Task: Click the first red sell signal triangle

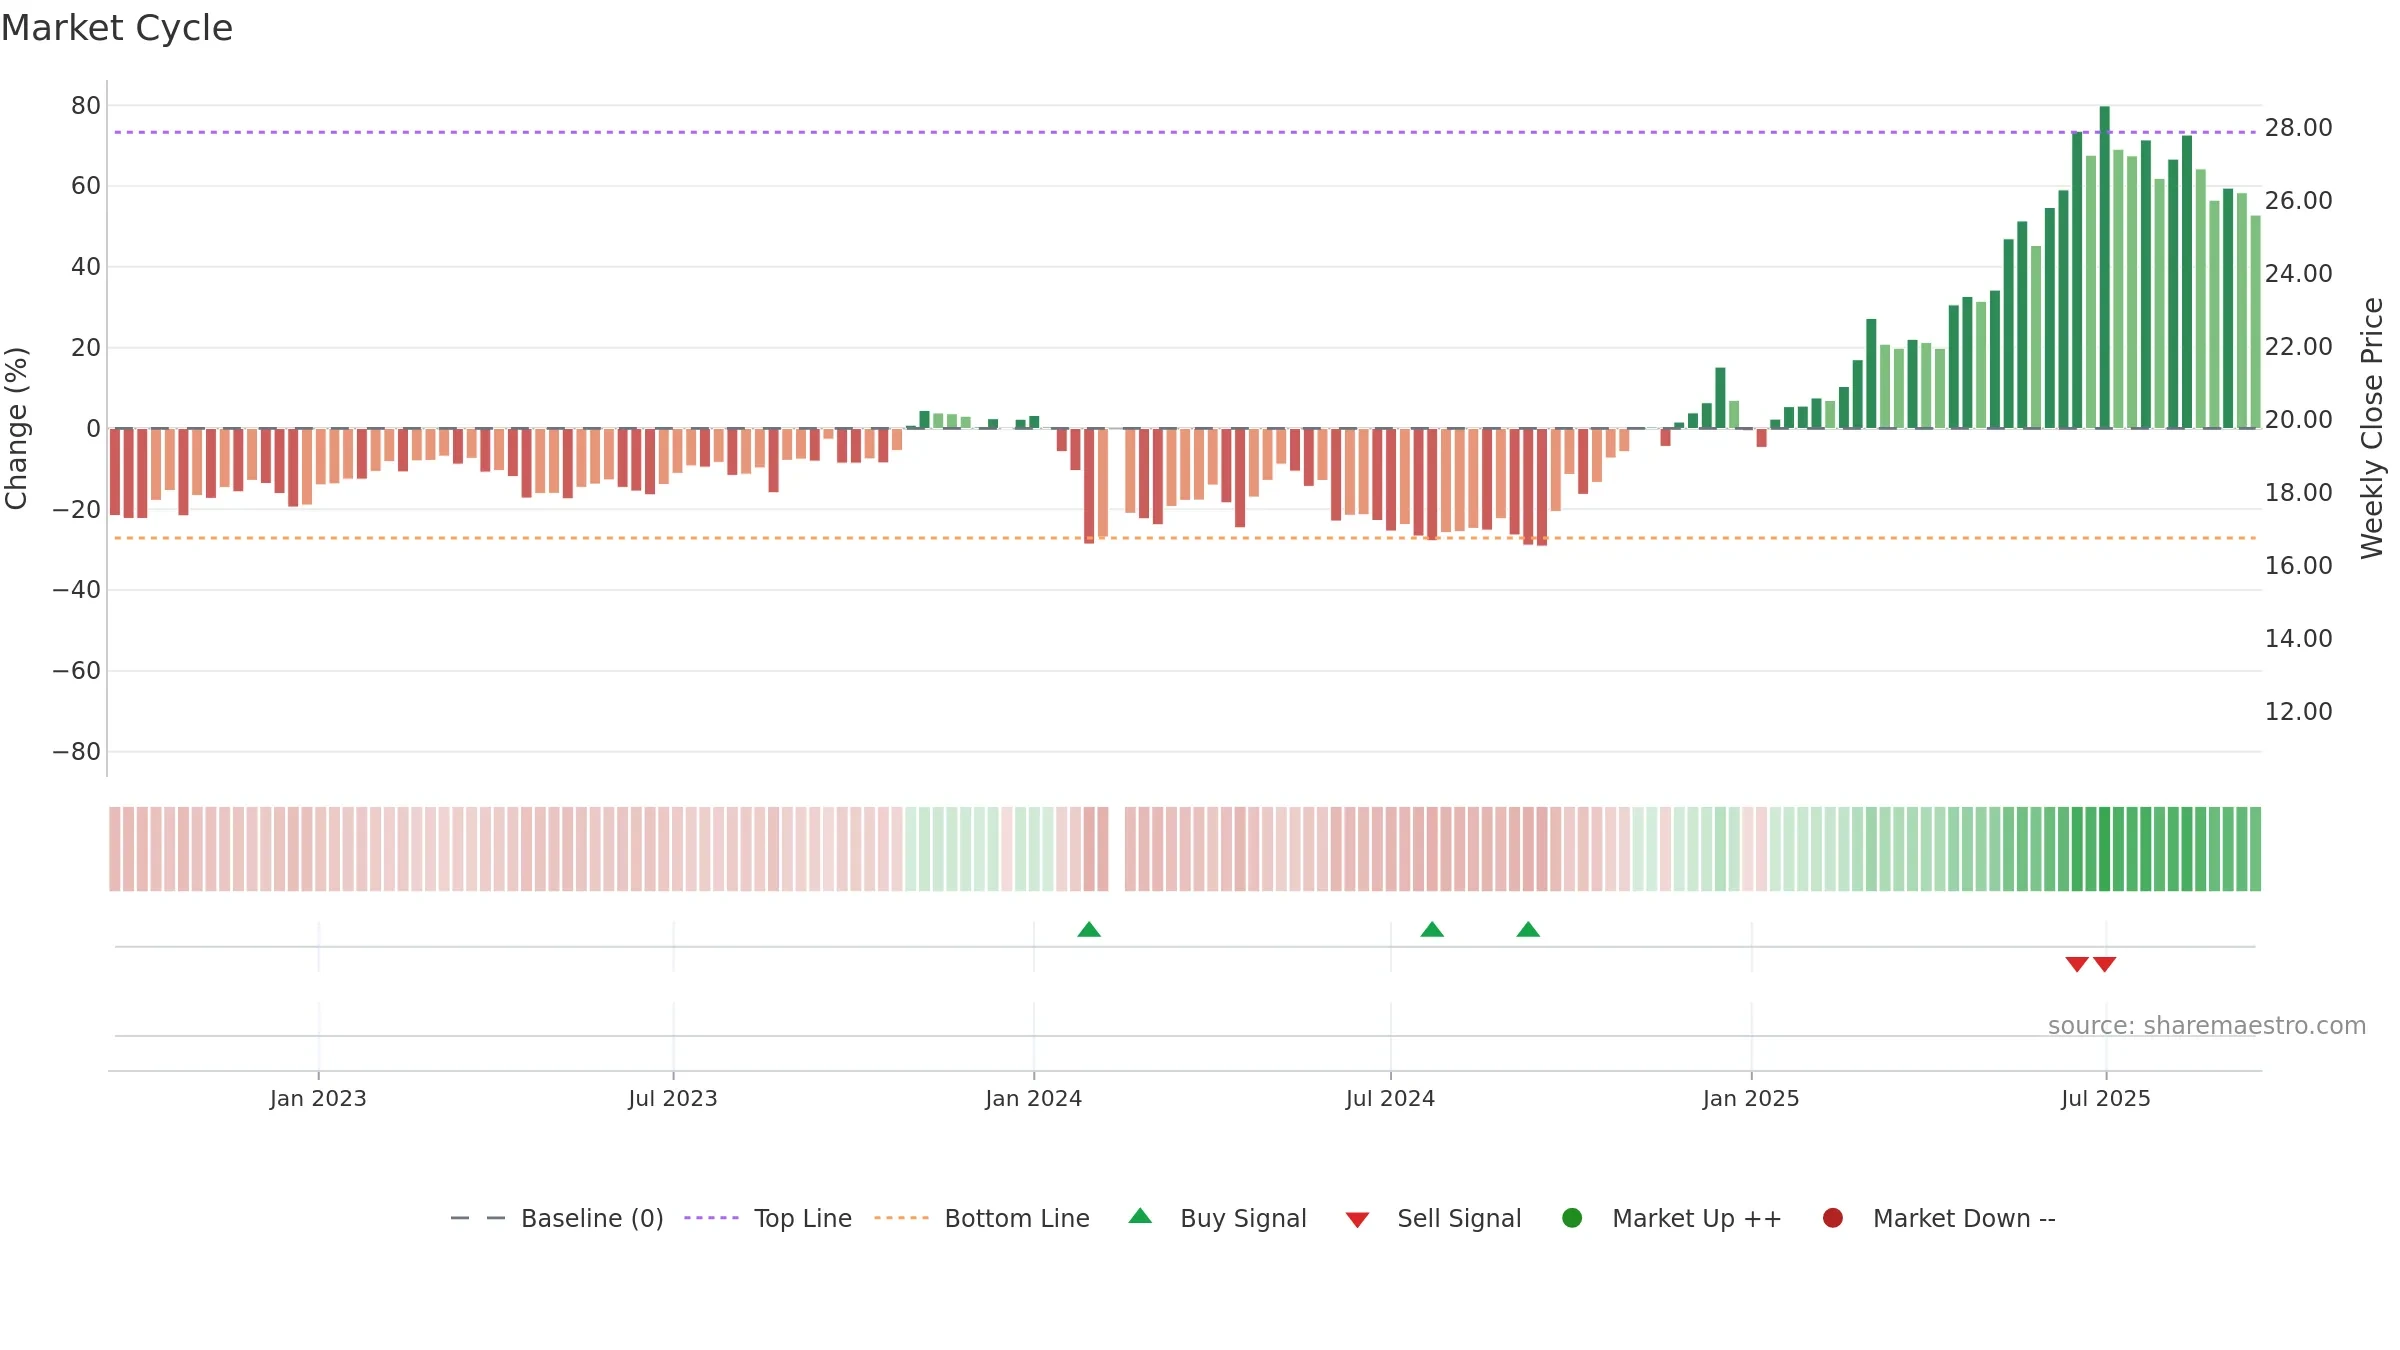Action: click(x=2077, y=964)
